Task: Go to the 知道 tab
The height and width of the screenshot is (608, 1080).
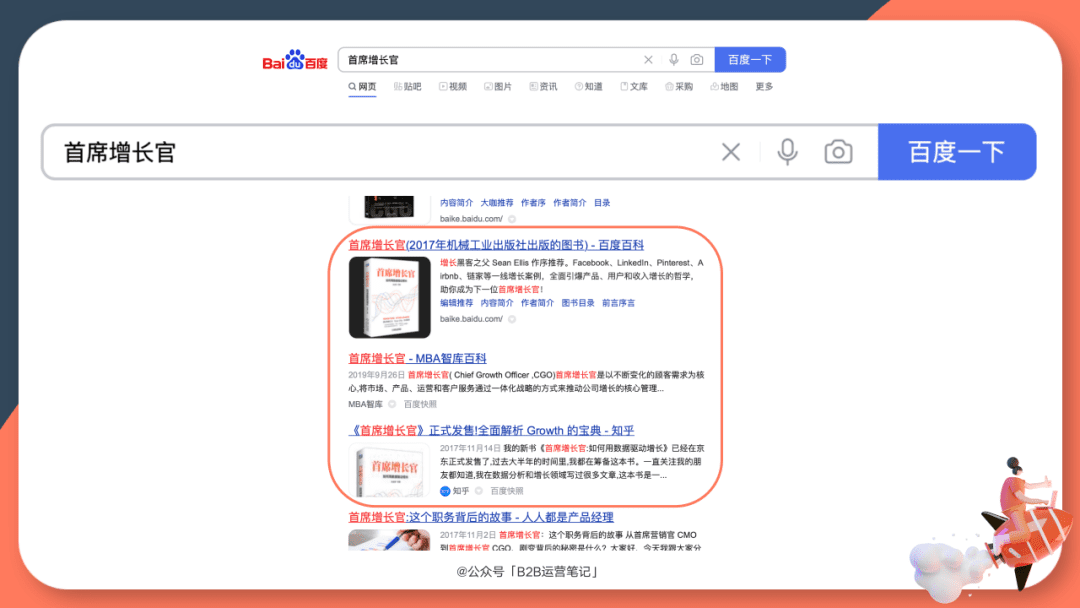Action: [x=589, y=87]
